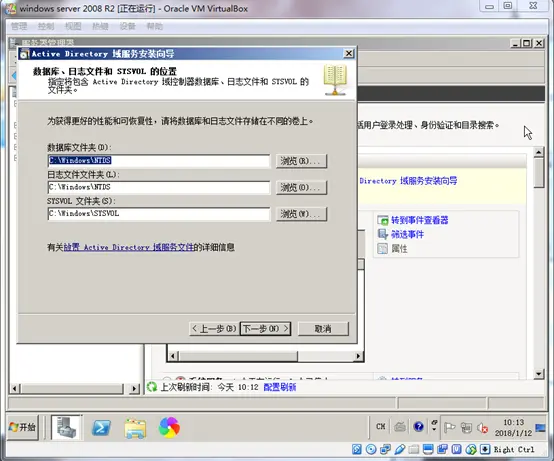This screenshot has height=461, width=554.
Task: Open the 设备 menu in VirtualBox
Action: click(x=128, y=26)
